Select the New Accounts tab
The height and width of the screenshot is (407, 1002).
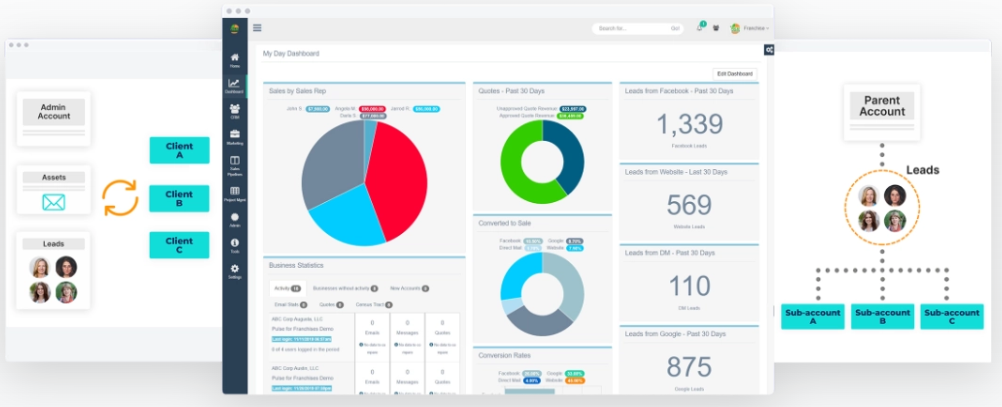pyautogui.click(x=409, y=289)
